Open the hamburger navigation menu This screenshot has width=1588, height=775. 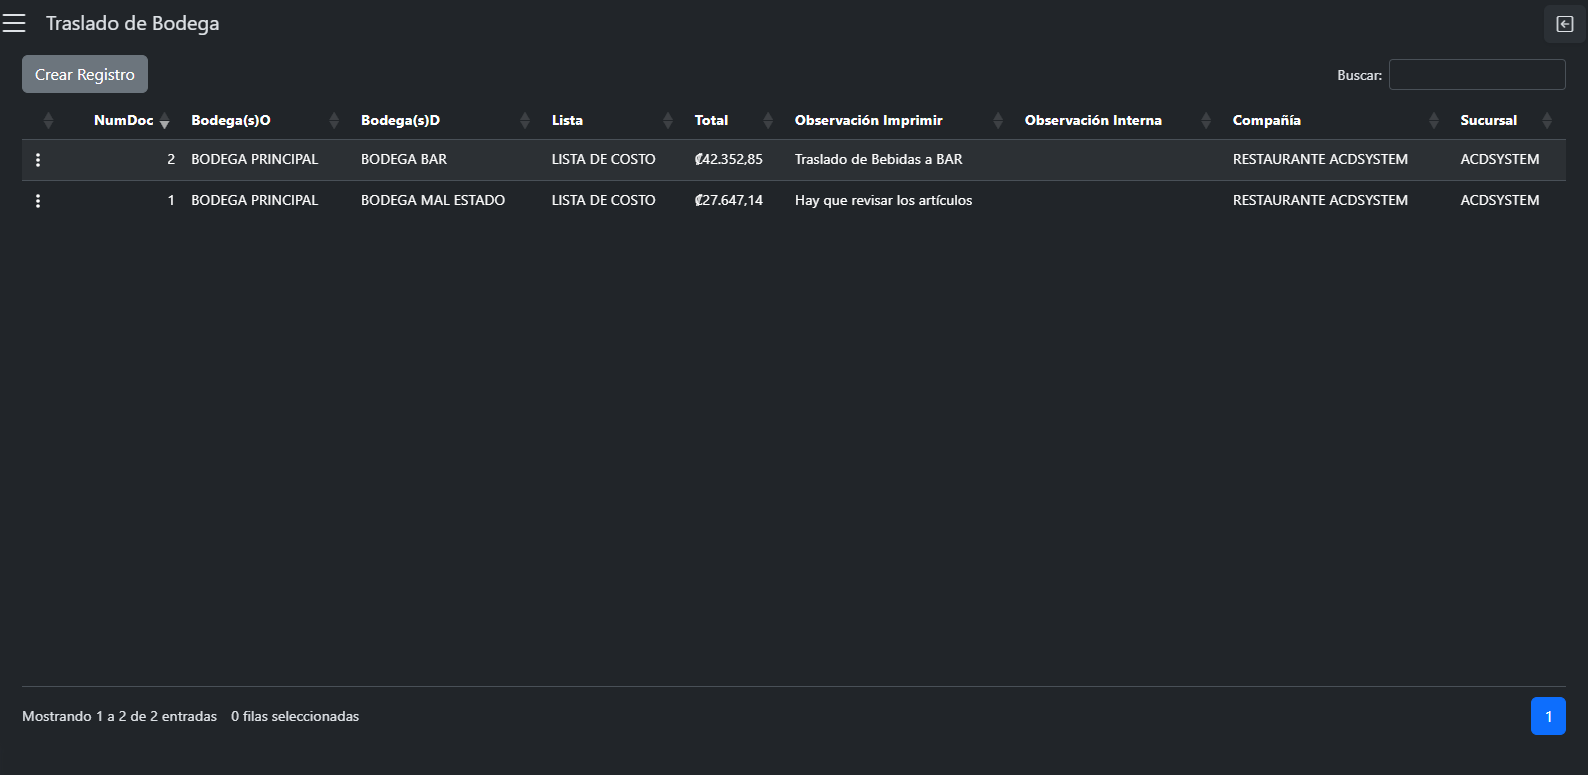14,23
